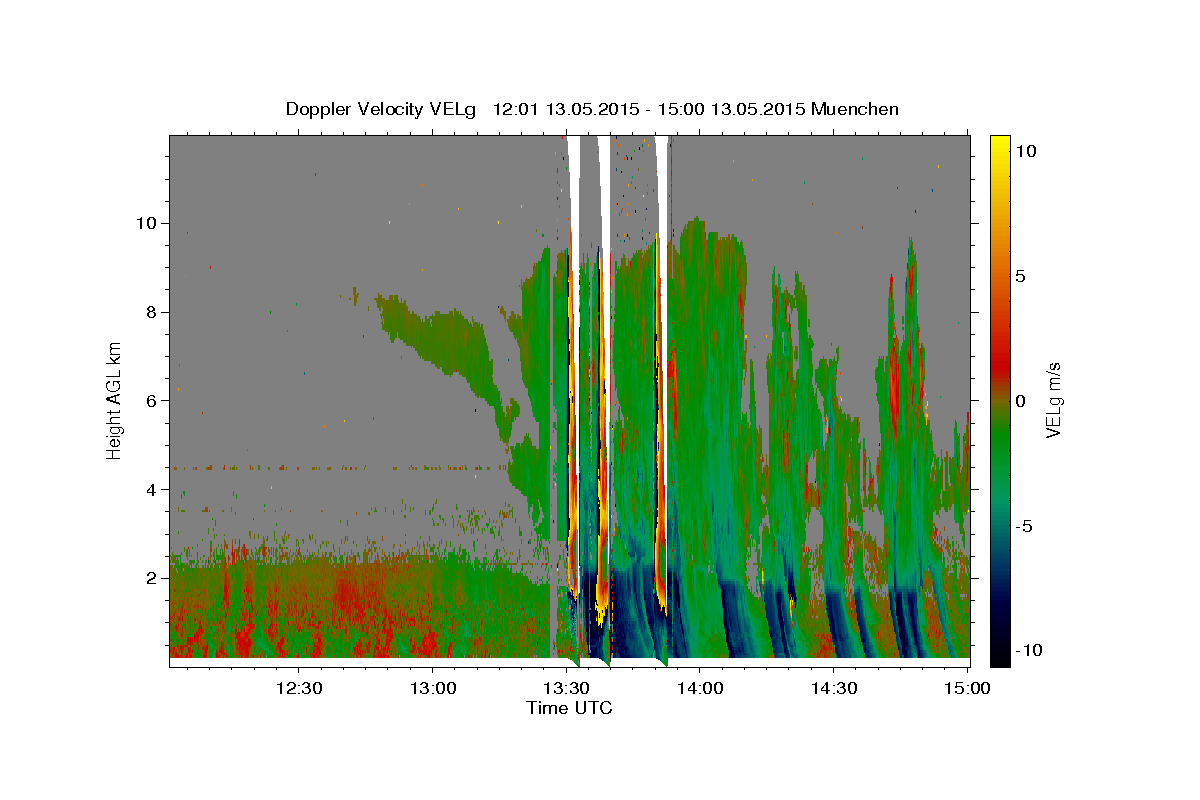
Task: Click the '13:00' time tick label
Action: [x=433, y=688]
